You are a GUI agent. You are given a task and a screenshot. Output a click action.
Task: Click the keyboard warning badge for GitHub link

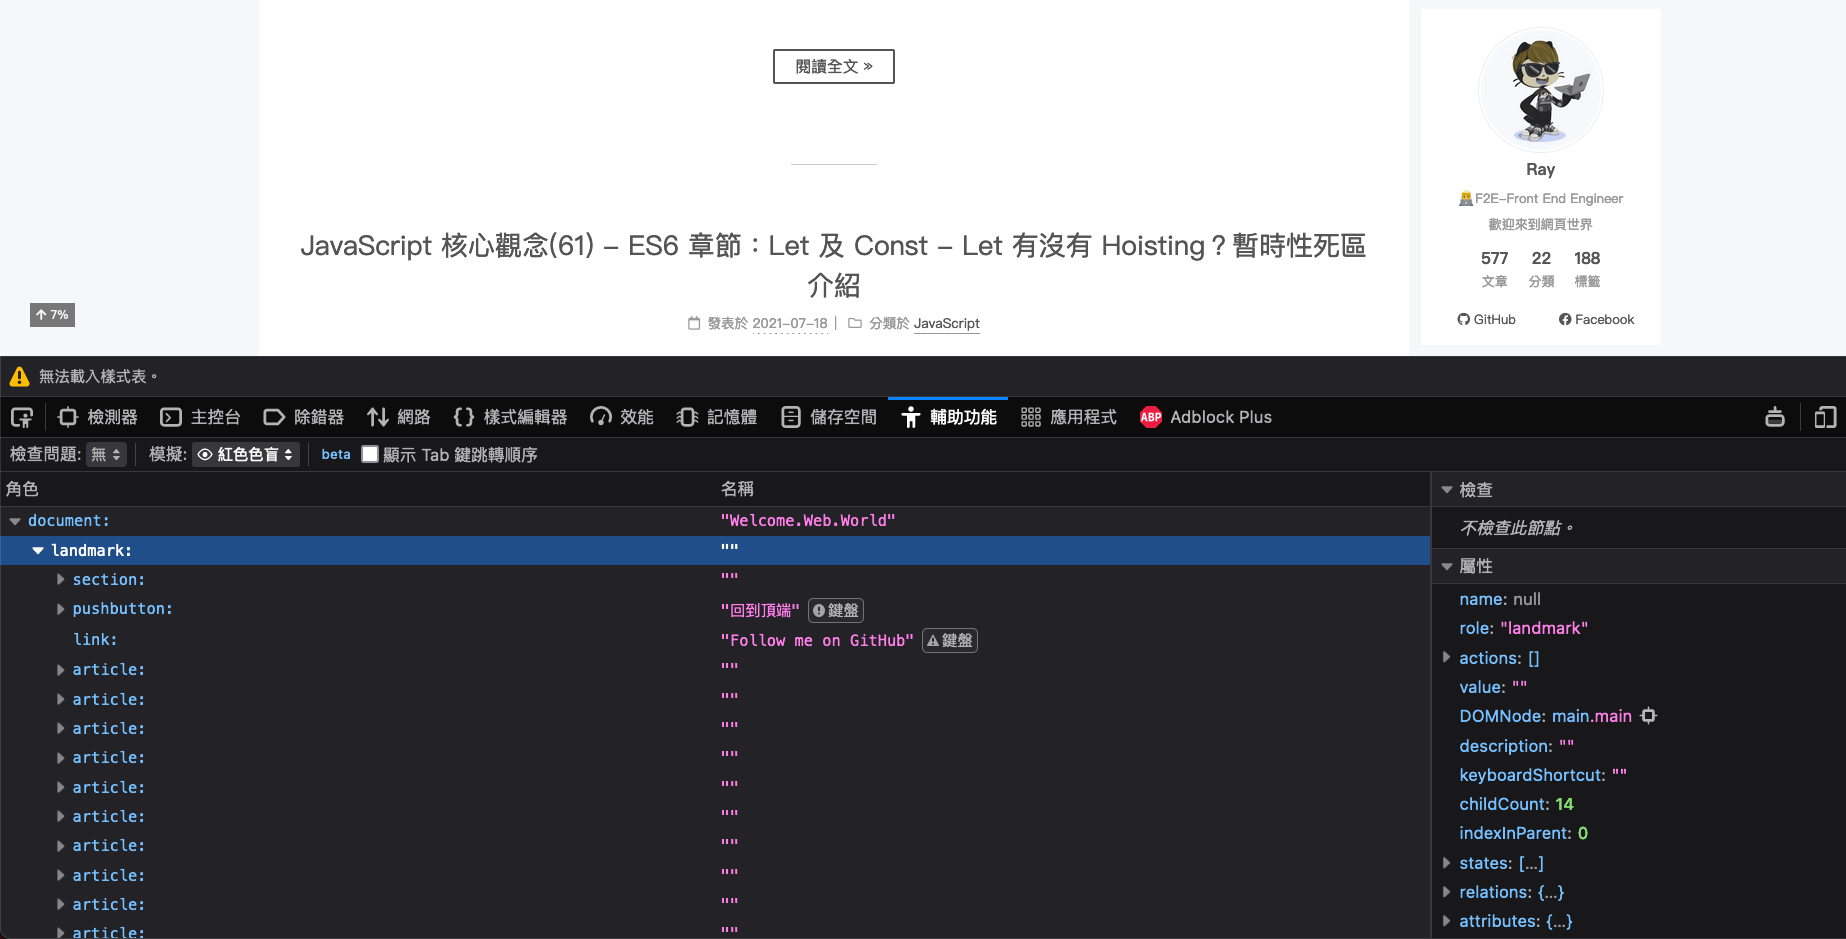(949, 641)
